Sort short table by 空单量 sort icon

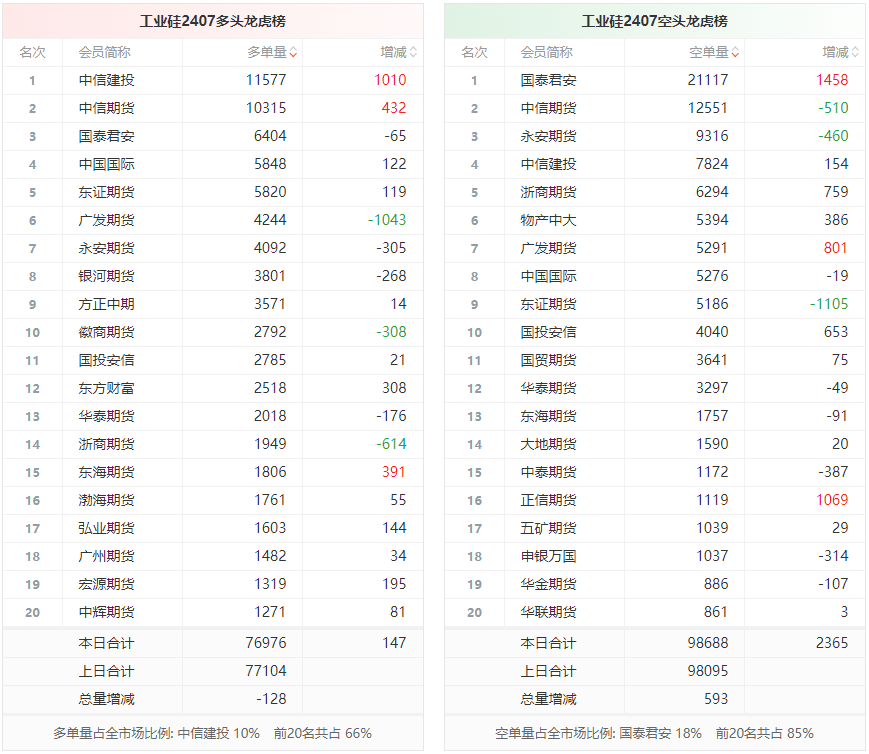pos(735,53)
